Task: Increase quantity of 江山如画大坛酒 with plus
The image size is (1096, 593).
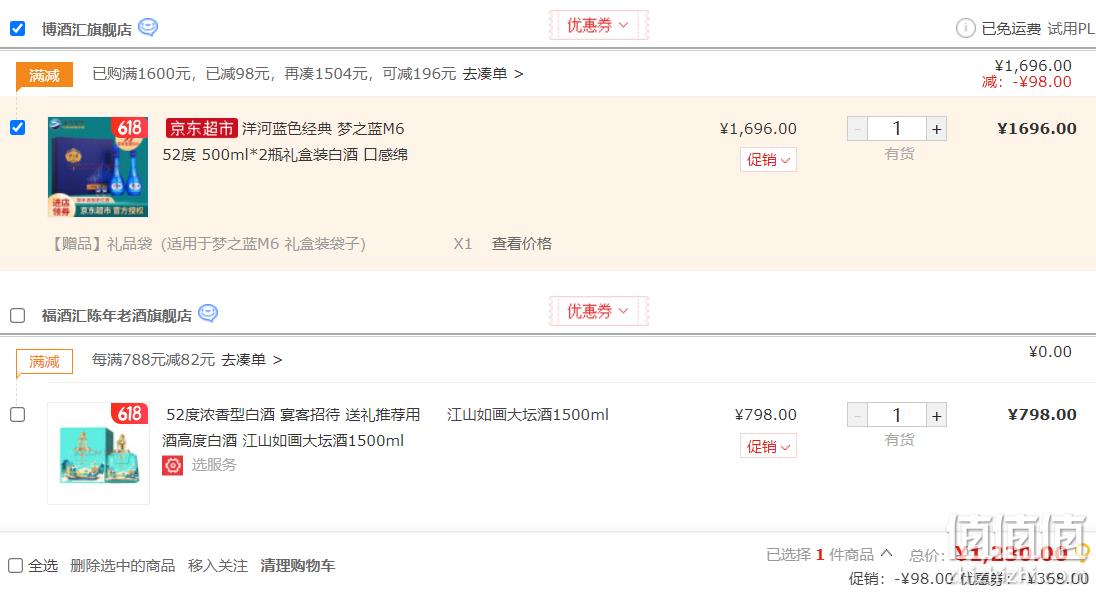Action: [937, 415]
